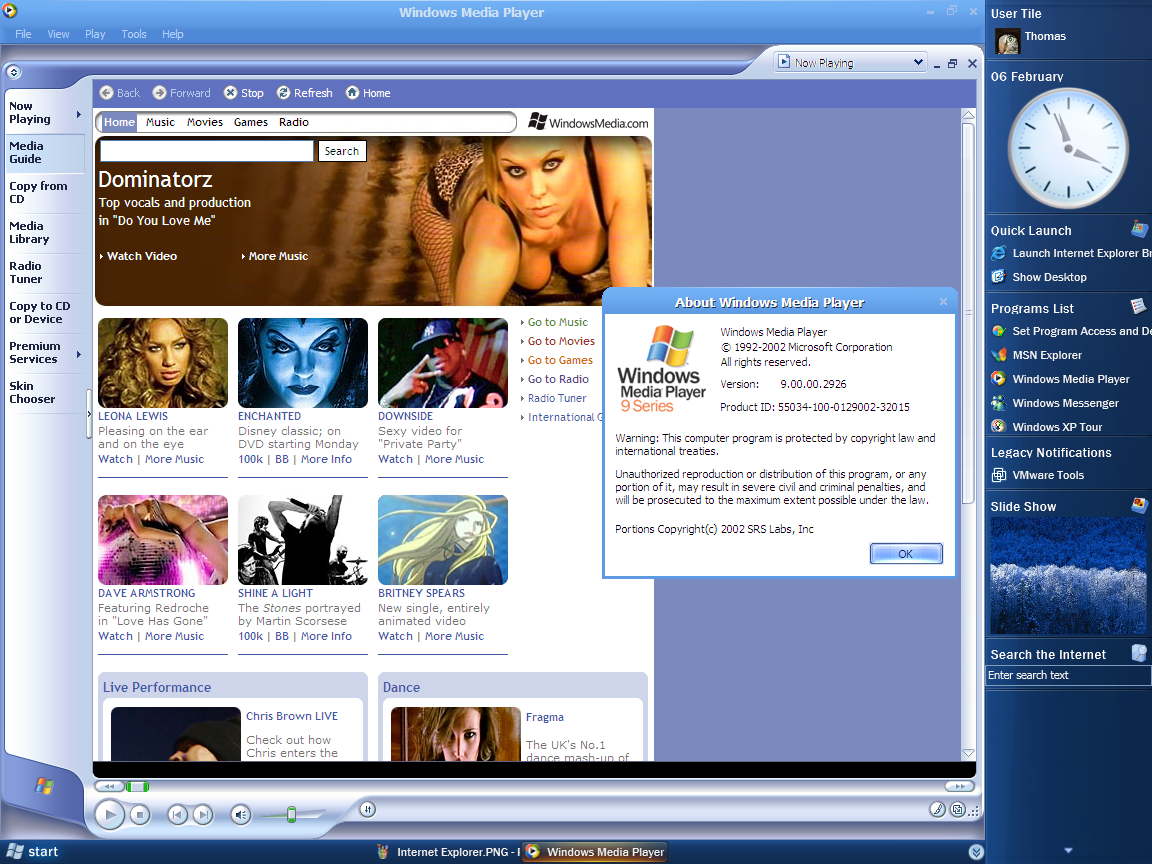
Task: Expand the Now Playing arrow in the taskbar
Action: (x=78, y=115)
